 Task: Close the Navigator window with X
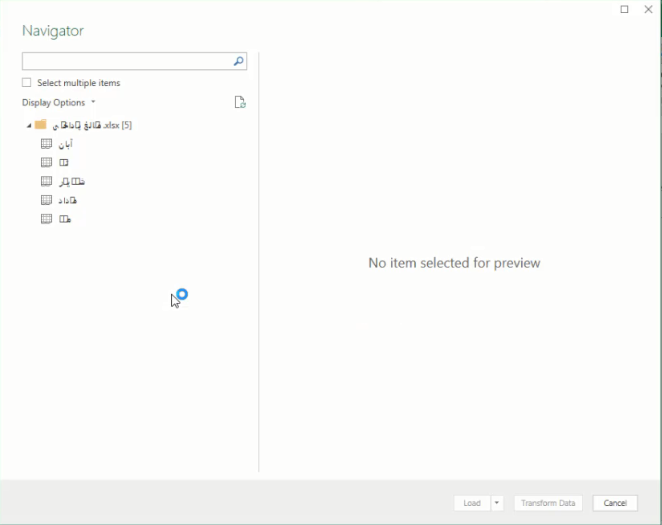pos(648,9)
